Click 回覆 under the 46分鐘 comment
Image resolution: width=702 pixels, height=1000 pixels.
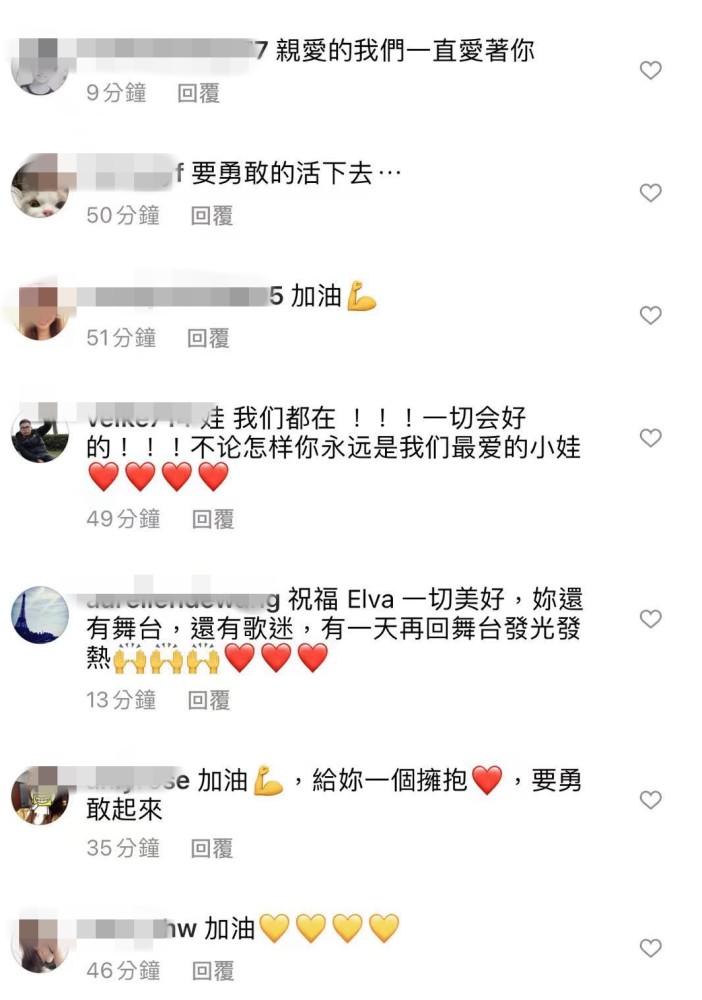click(213, 971)
